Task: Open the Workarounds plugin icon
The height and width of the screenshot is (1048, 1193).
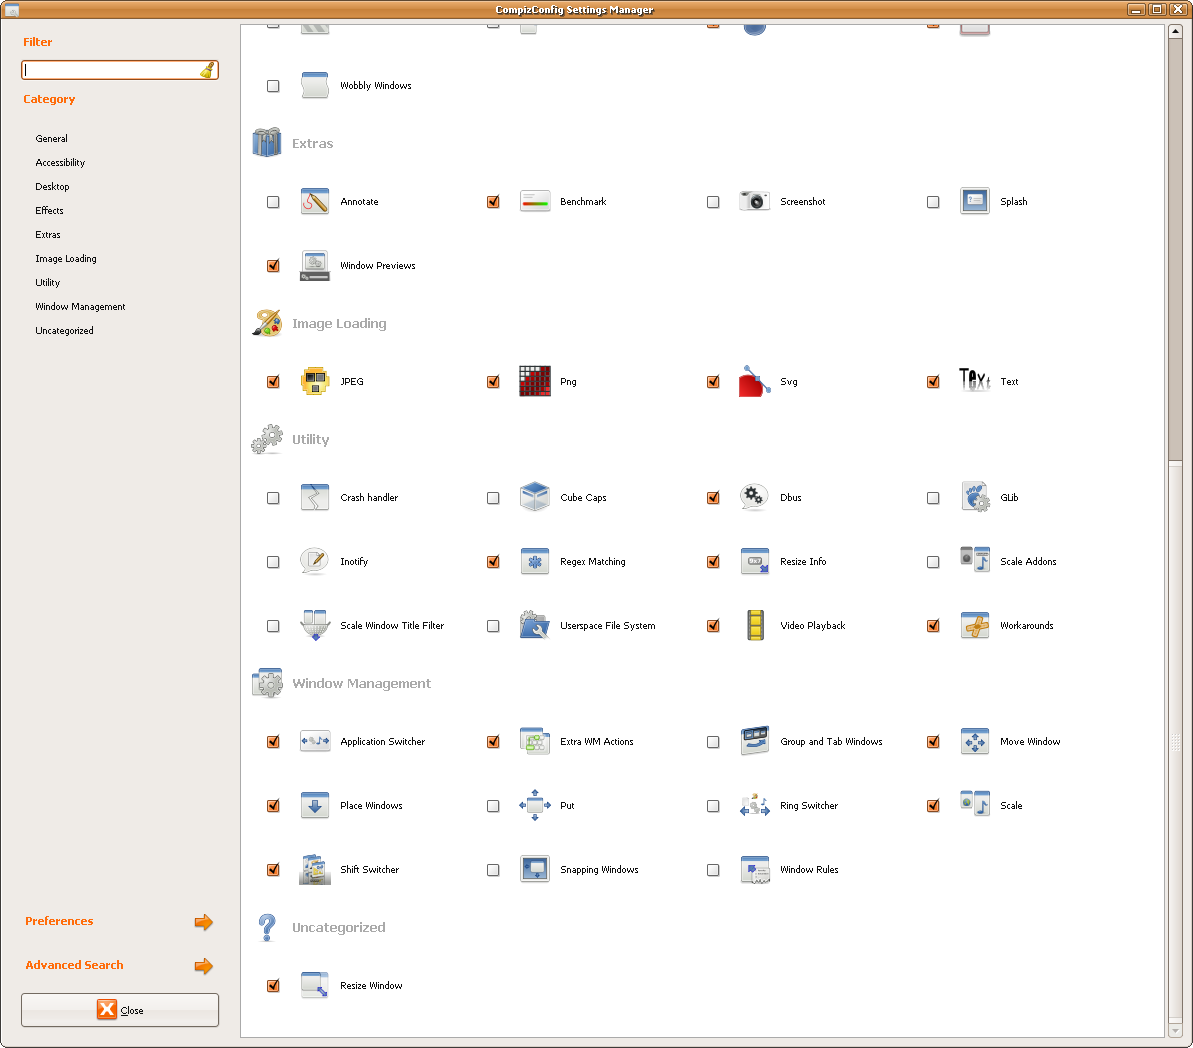Action: click(975, 626)
